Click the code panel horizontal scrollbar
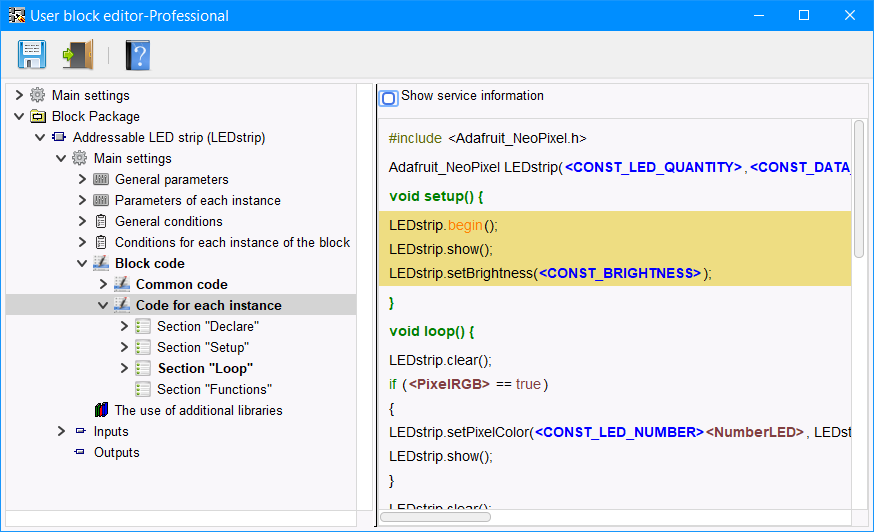 click(435, 517)
